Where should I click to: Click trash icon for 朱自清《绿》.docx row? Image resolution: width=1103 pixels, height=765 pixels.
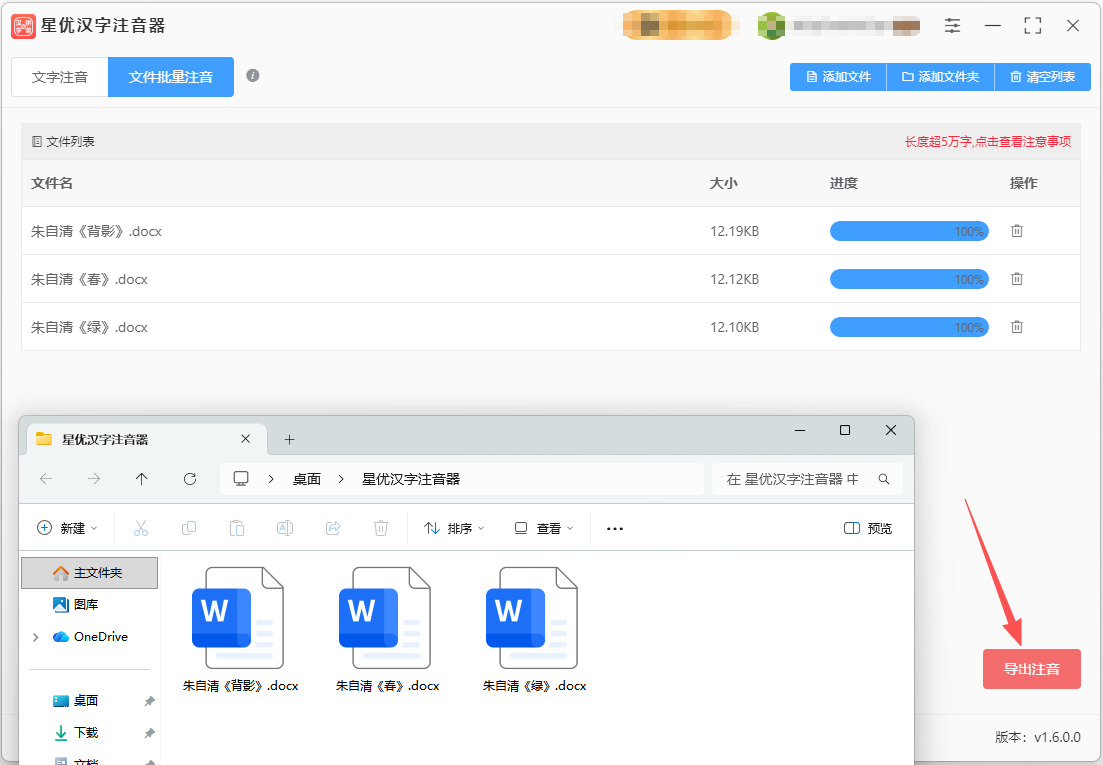pyautogui.click(x=1016, y=327)
